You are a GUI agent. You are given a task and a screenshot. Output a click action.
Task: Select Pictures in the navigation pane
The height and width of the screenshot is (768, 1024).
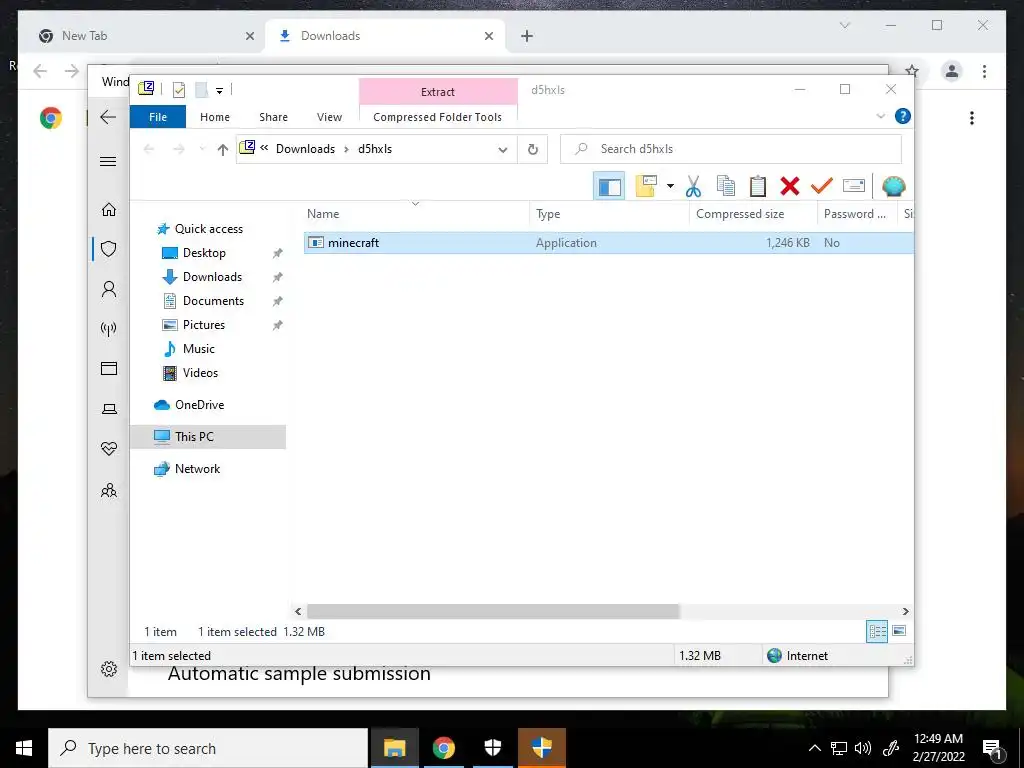click(204, 325)
